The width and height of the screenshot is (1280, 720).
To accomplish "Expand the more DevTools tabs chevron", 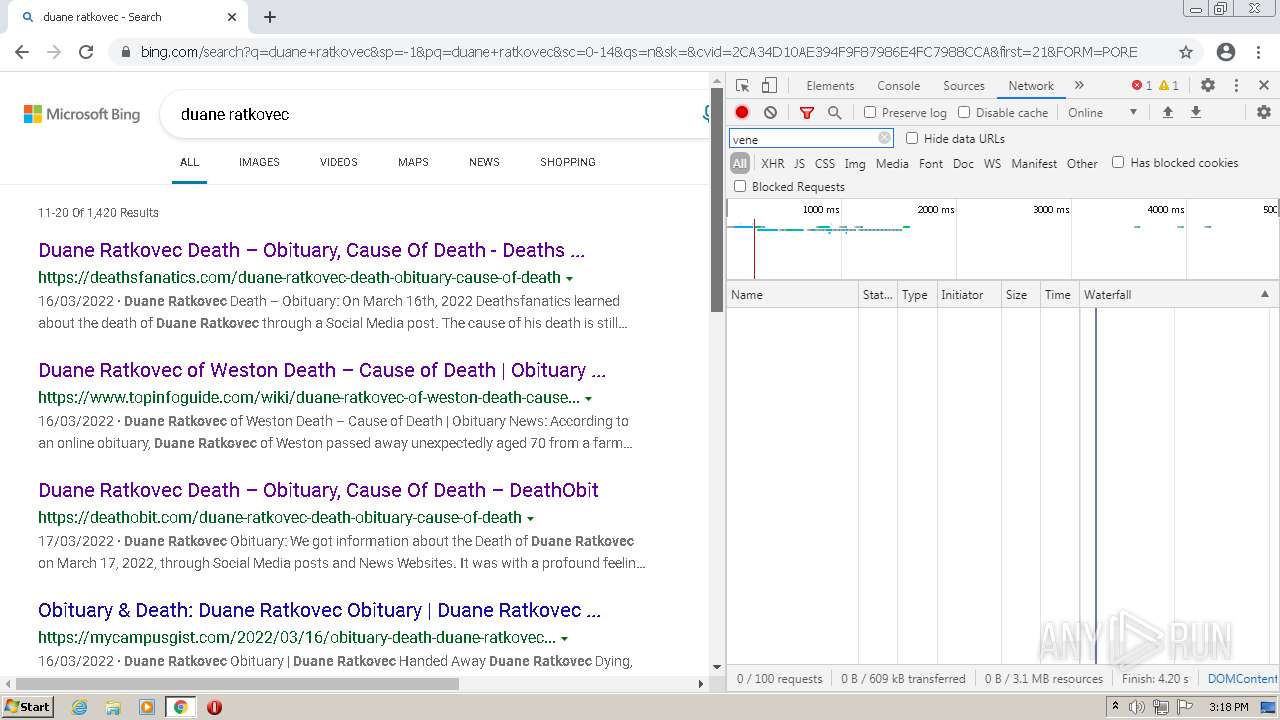I will coord(1079,86).
